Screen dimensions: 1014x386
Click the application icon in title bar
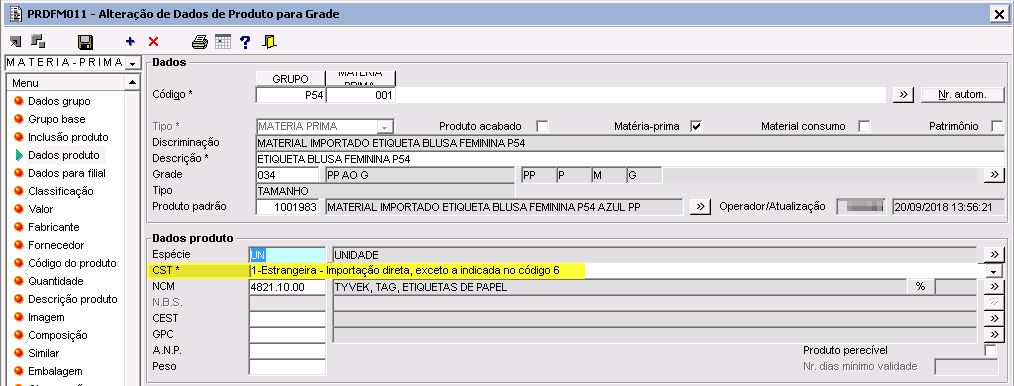pyautogui.click(x=16, y=14)
